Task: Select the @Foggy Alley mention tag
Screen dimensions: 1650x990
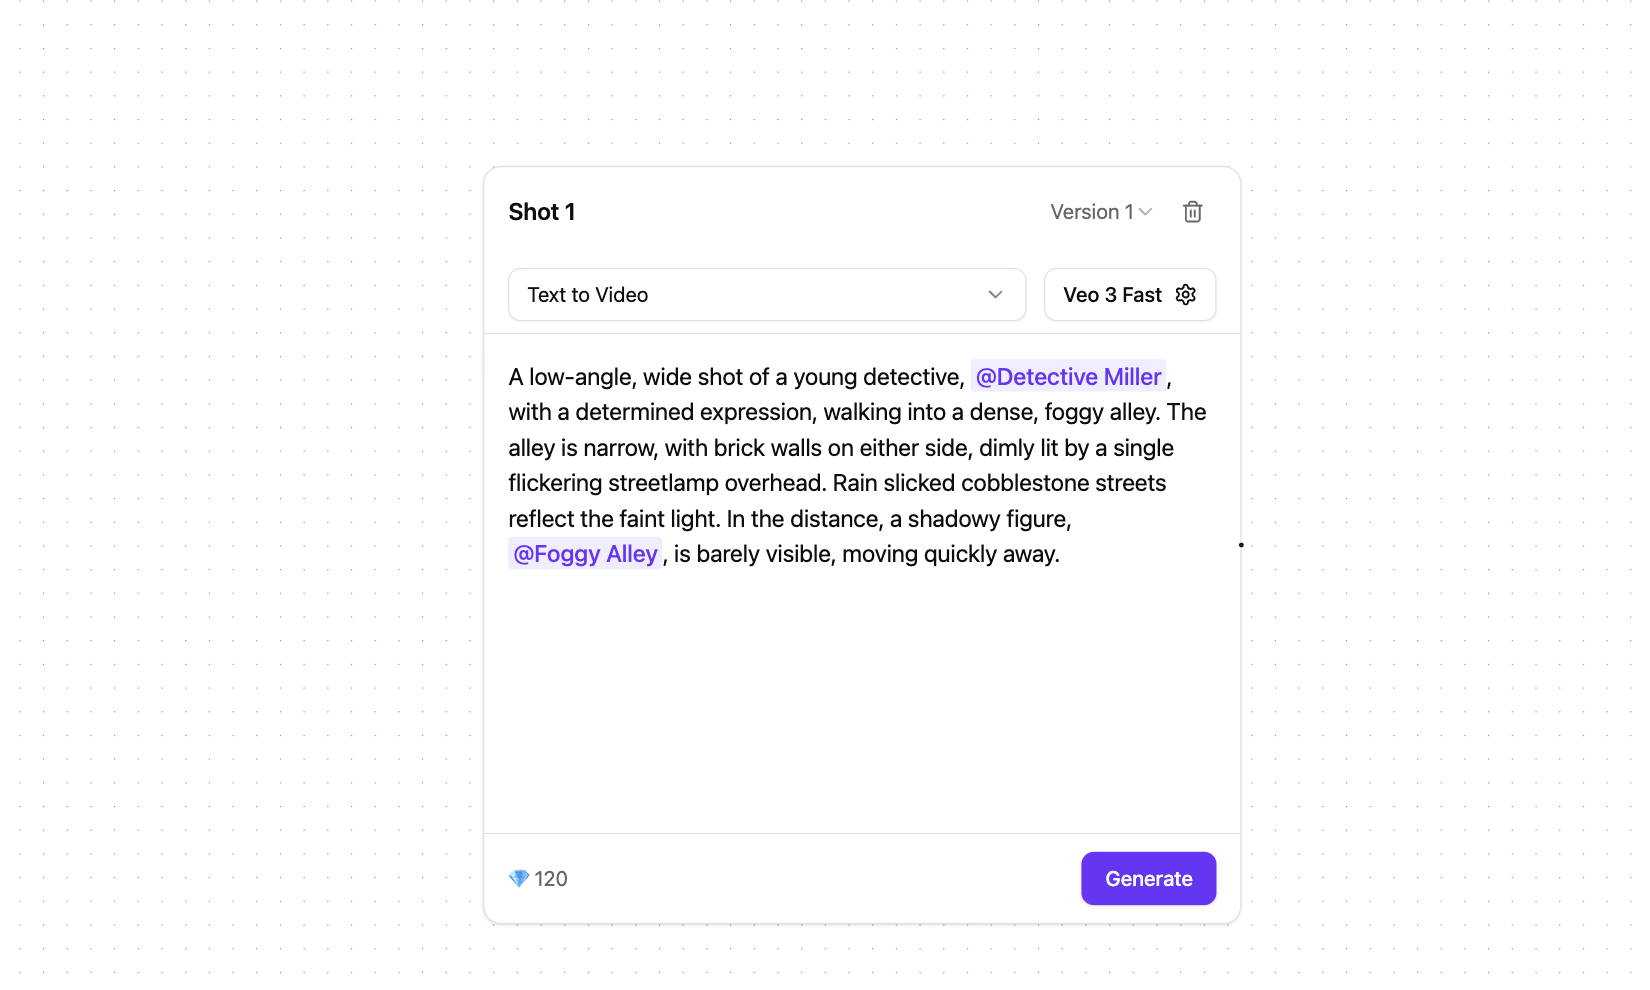Action: pos(585,554)
